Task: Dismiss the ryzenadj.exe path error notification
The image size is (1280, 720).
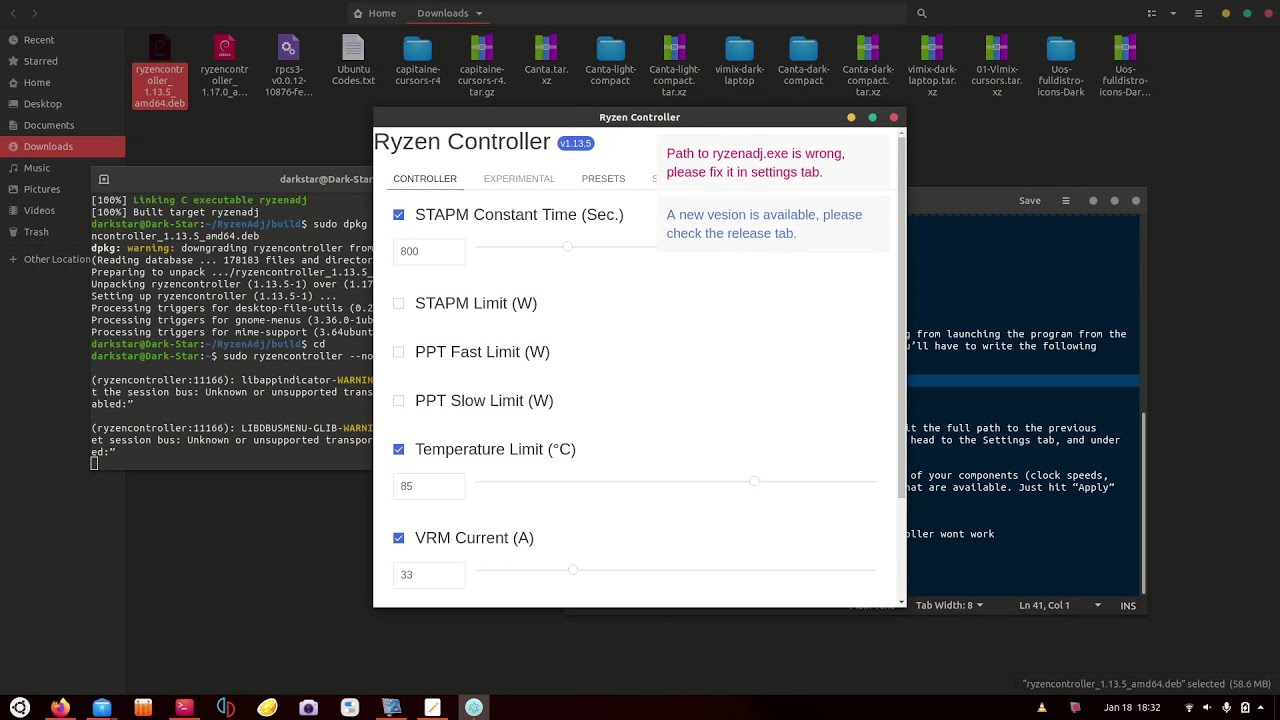Action: (773, 163)
